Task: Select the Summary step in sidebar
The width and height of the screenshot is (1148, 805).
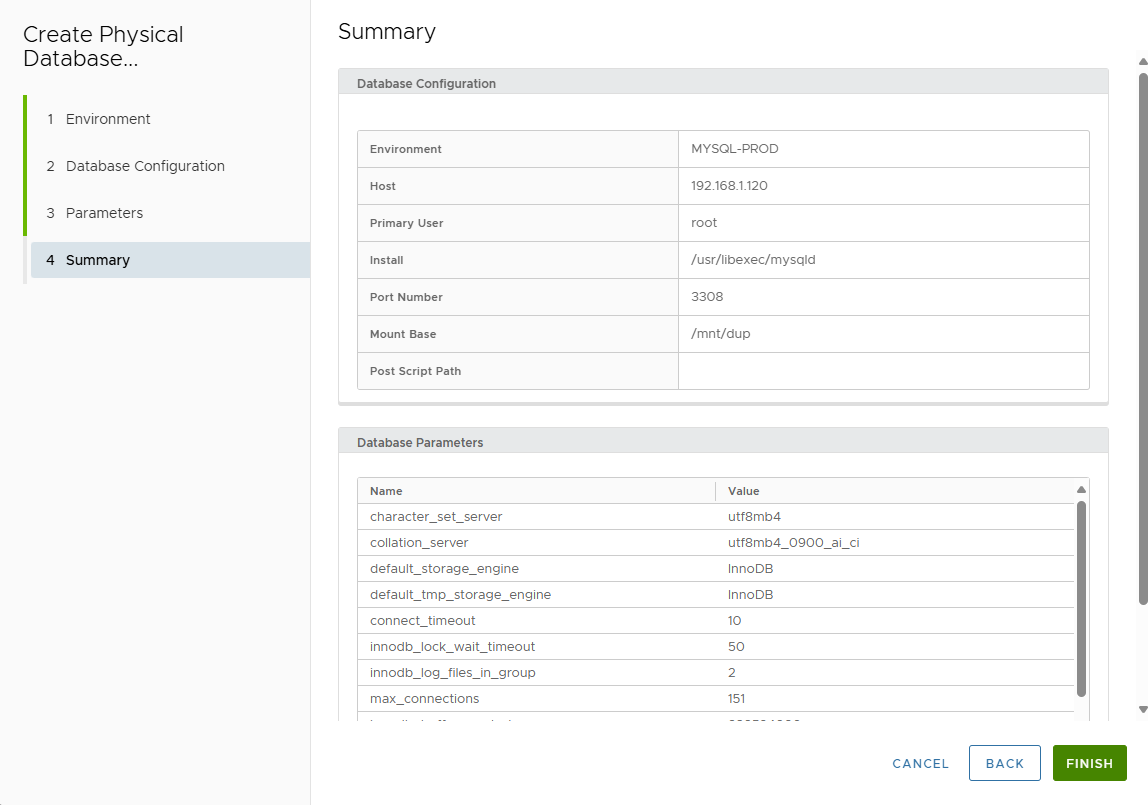Action: click(x=98, y=260)
